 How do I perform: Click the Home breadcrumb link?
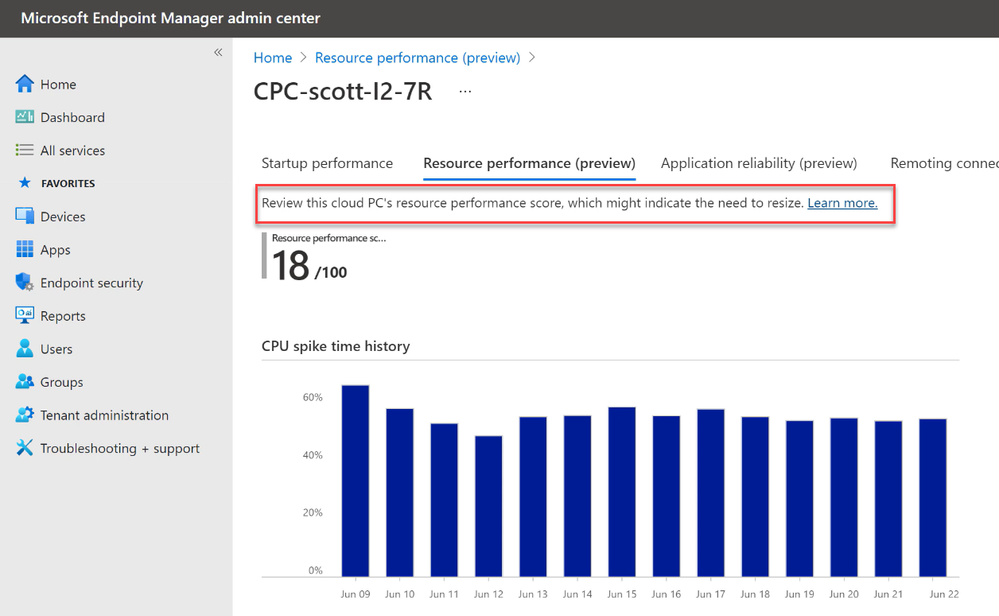(x=273, y=58)
